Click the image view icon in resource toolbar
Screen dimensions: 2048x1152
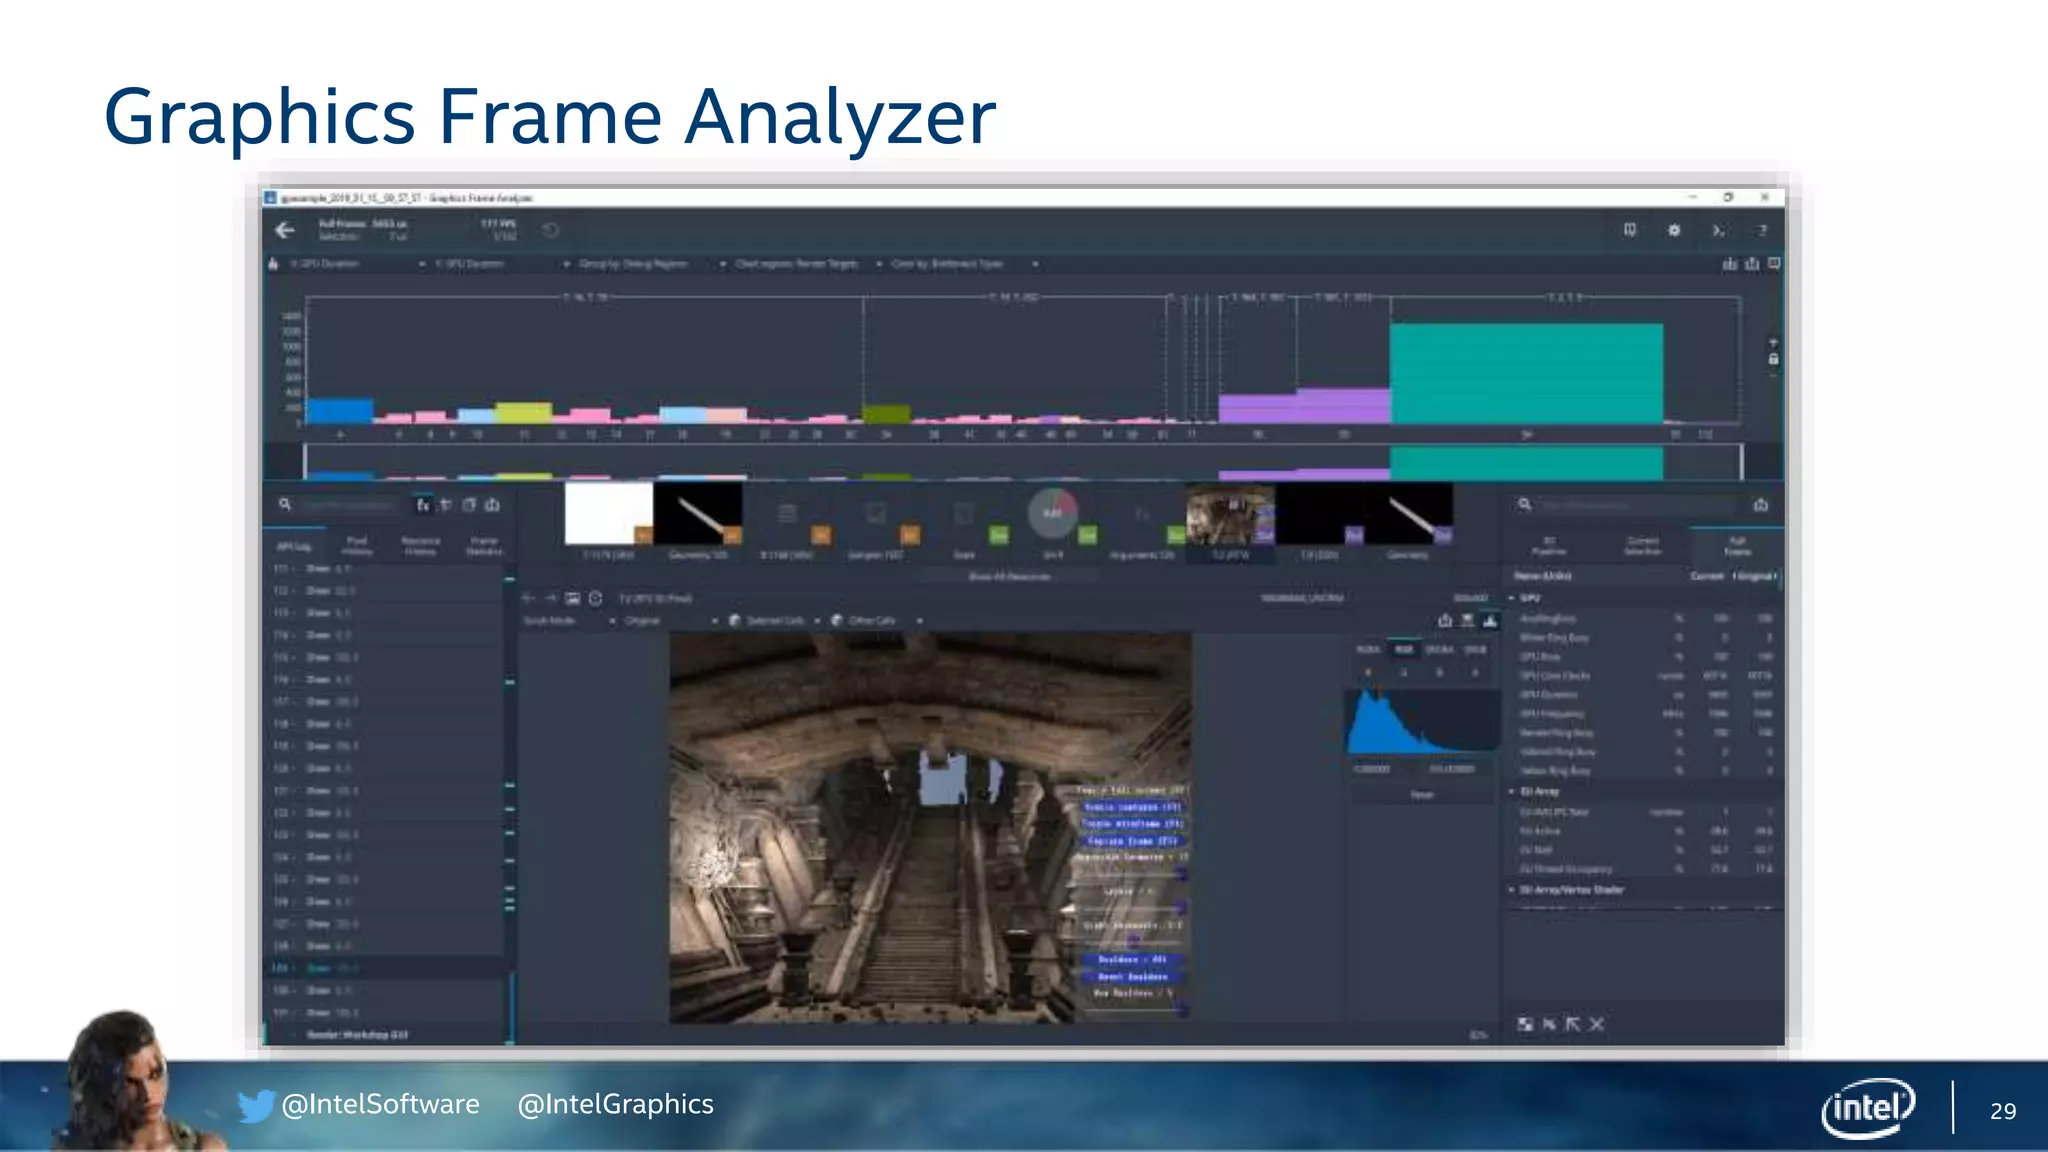[x=573, y=598]
